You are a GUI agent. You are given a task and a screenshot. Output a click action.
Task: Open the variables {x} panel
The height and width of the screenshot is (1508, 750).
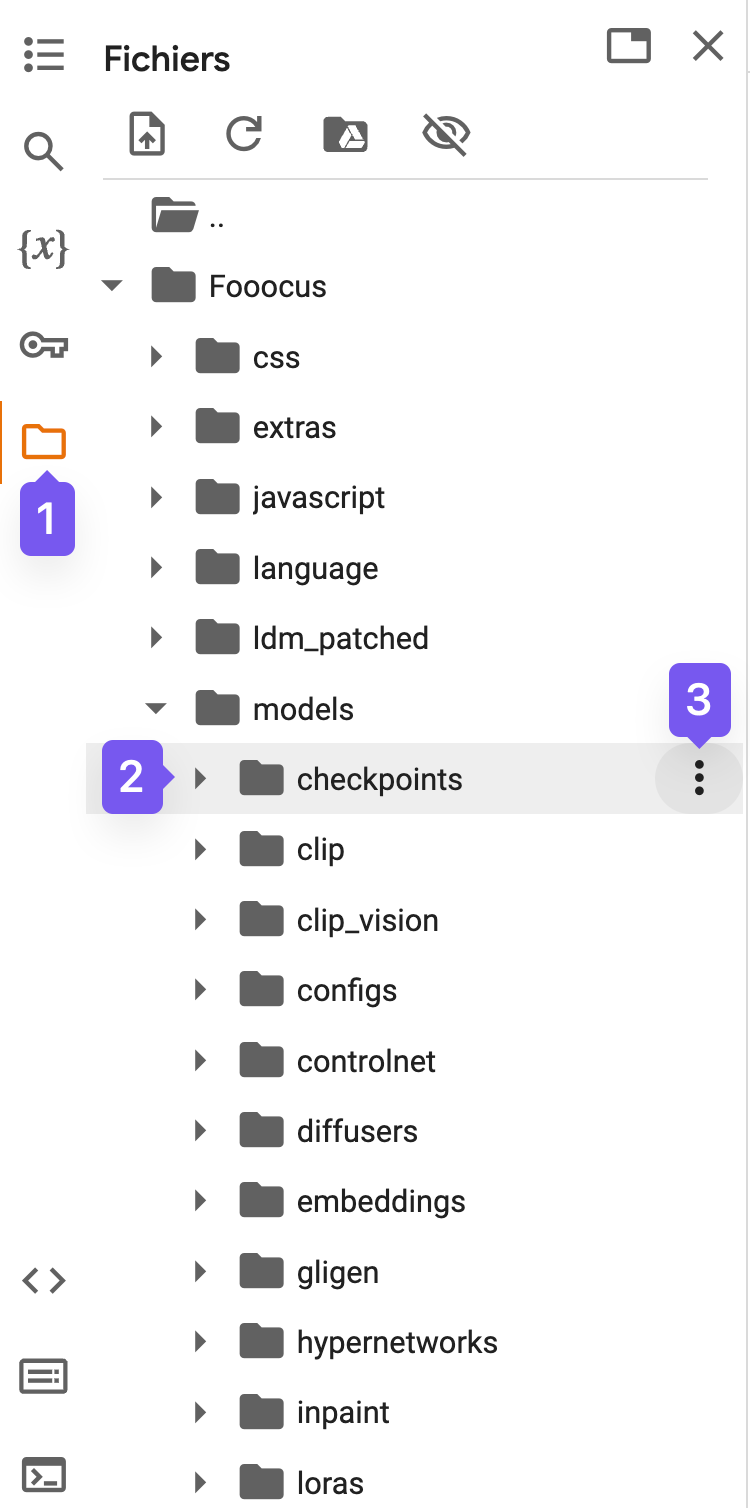click(x=44, y=248)
